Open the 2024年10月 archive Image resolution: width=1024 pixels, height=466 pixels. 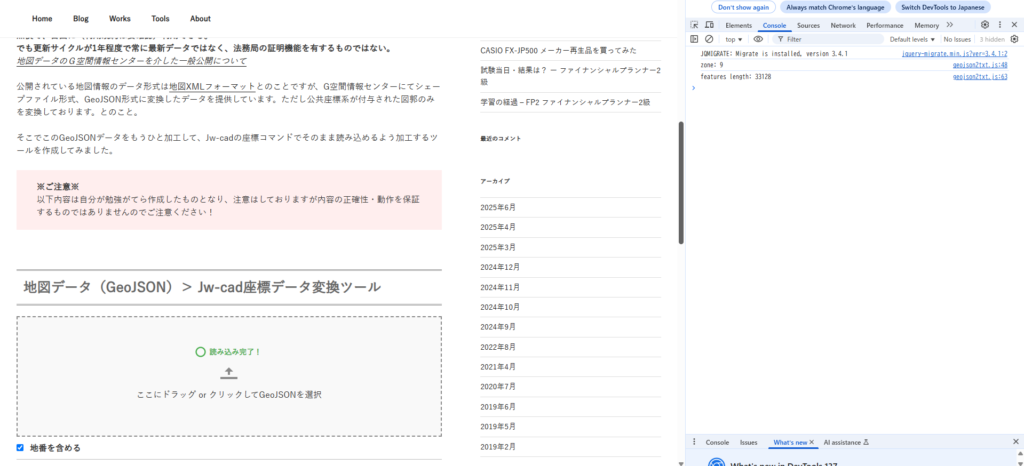click(500, 307)
